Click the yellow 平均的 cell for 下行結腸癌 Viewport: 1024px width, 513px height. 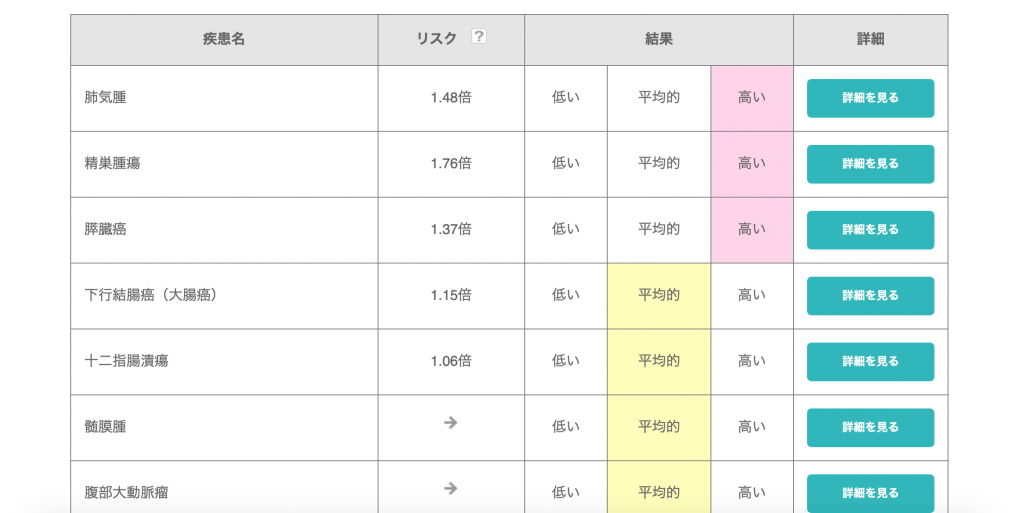click(659, 295)
